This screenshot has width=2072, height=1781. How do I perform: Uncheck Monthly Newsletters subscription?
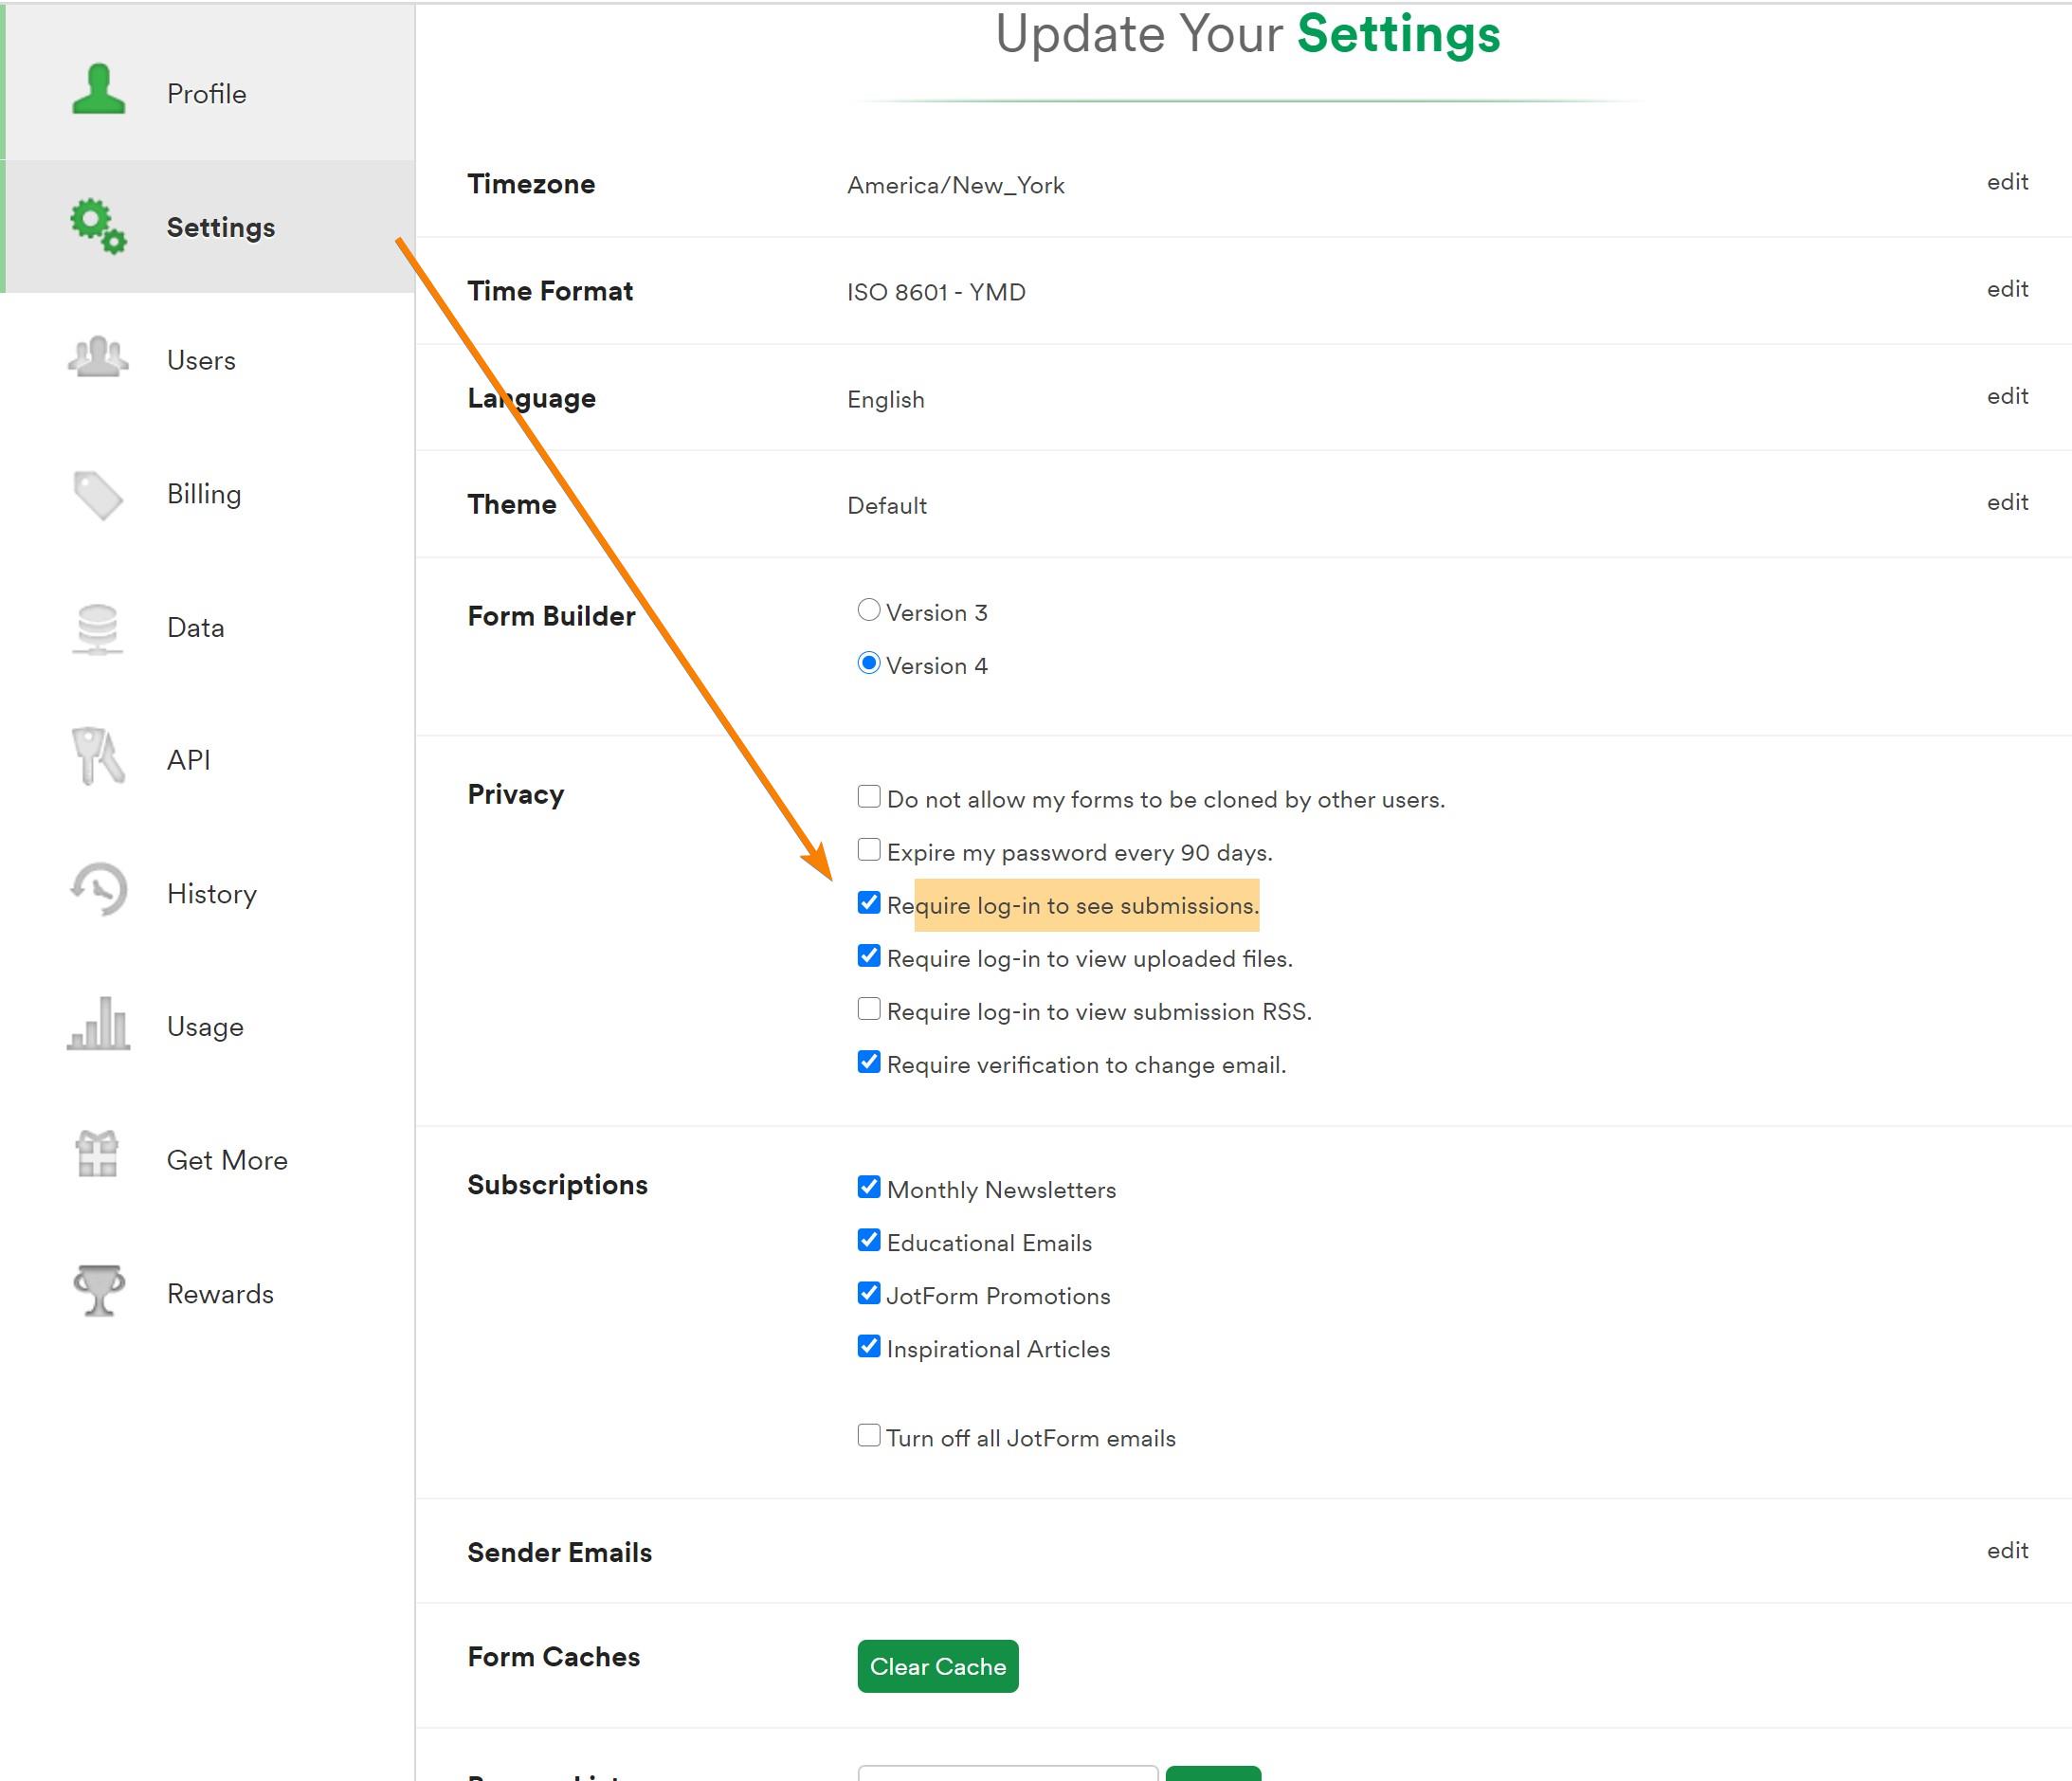tap(869, 1187)
